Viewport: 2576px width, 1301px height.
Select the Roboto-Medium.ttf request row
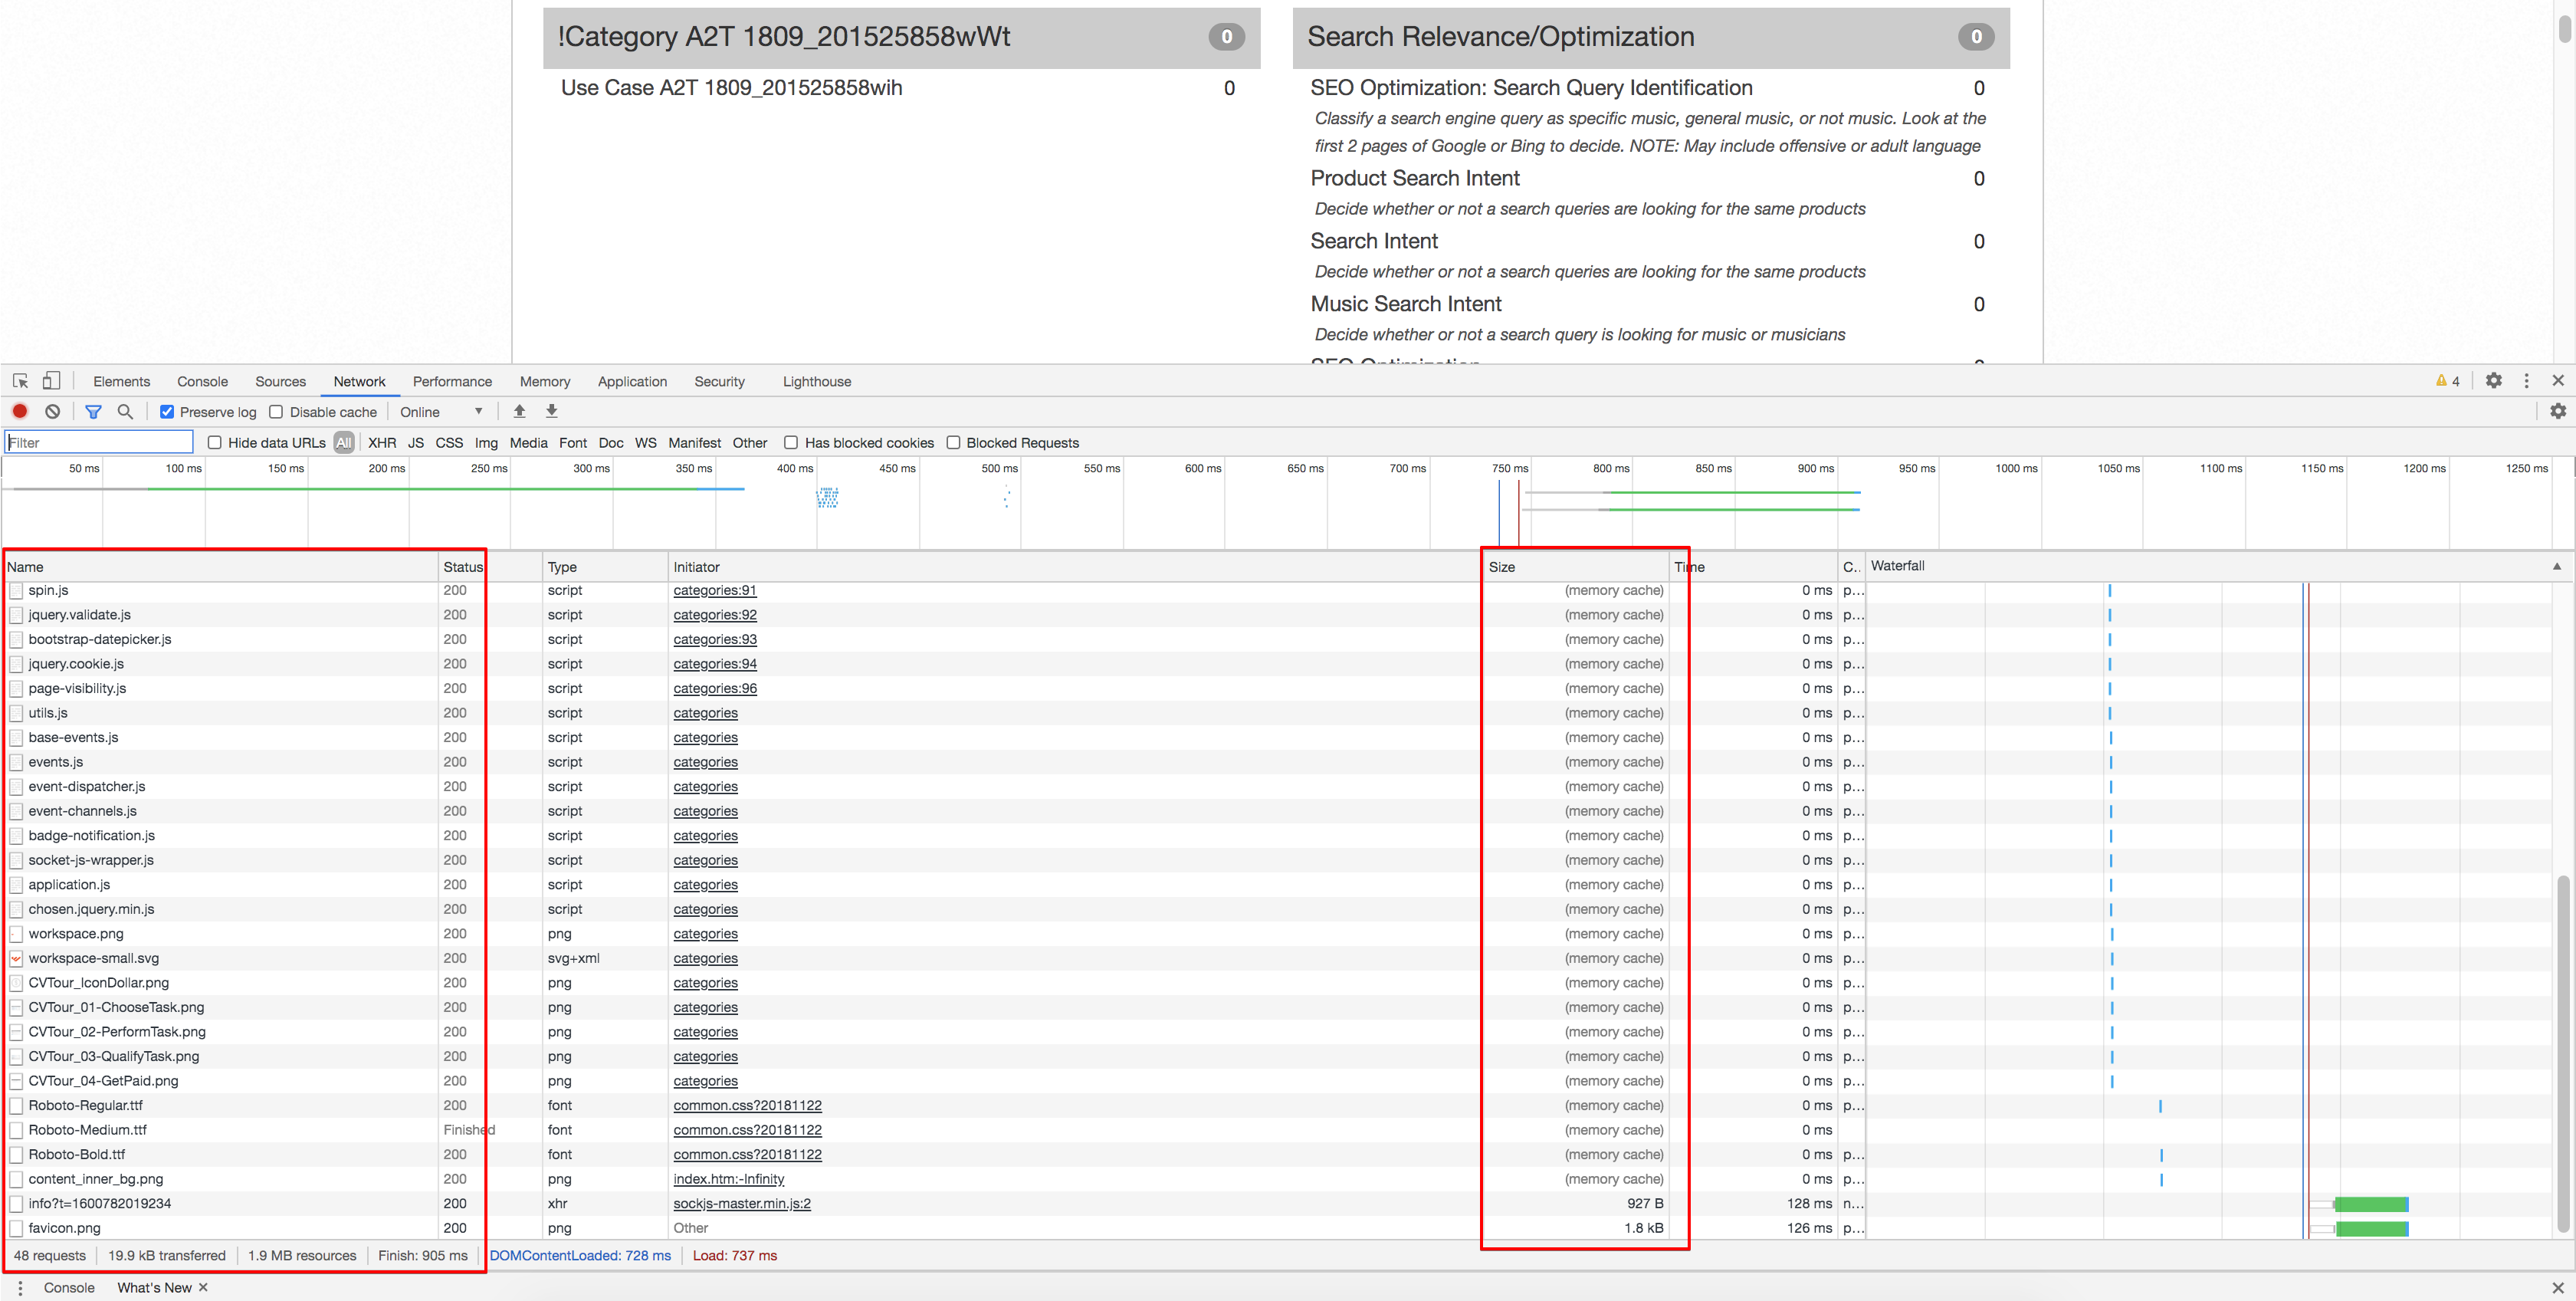coord(1276,1130)
